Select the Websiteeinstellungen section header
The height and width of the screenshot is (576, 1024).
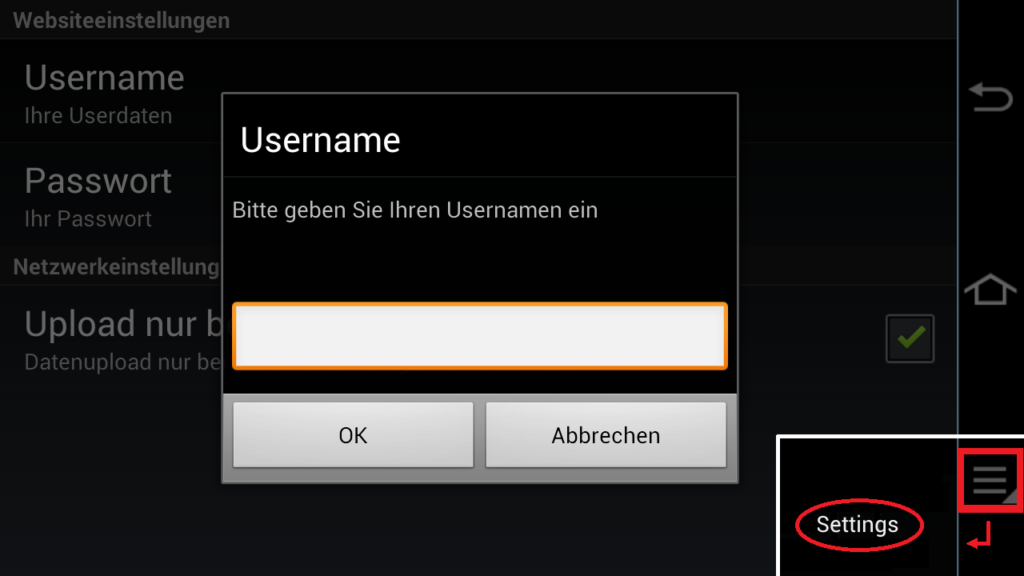click(x=121, y=20)
